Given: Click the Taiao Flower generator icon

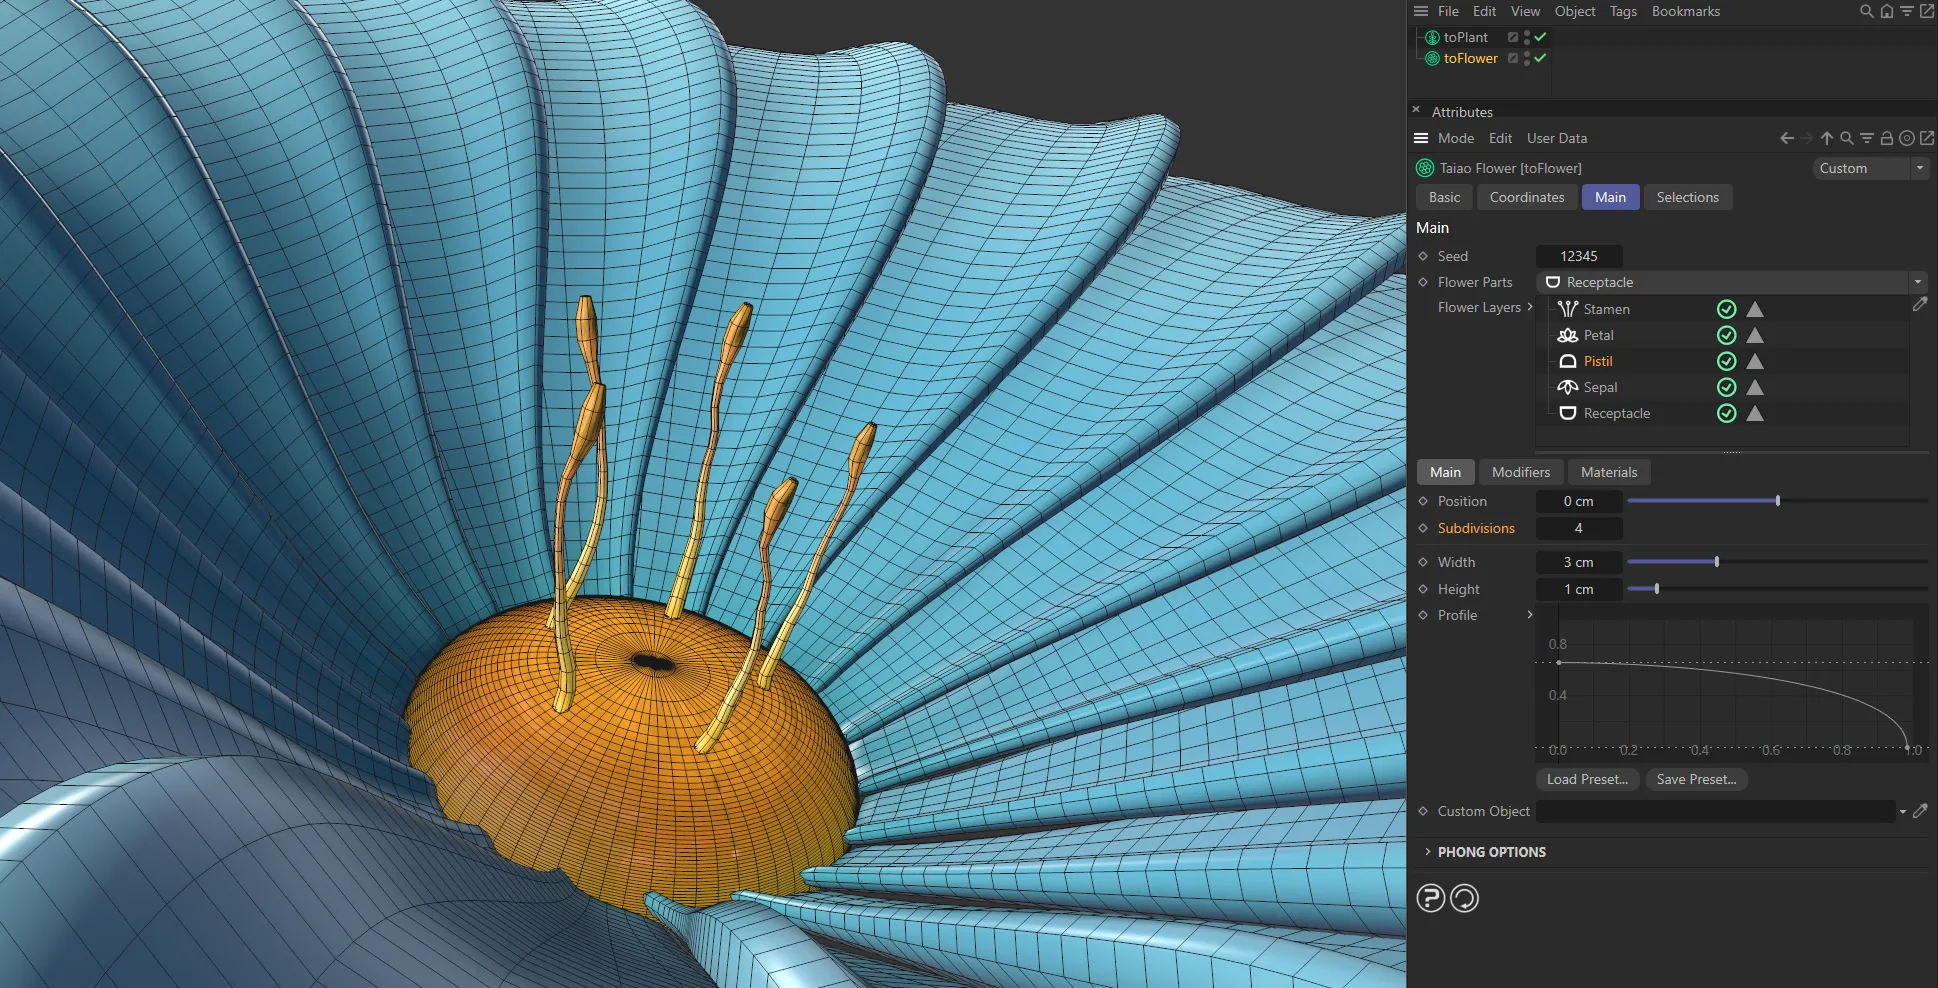Looking at the screenshot, I should 1424,168.
